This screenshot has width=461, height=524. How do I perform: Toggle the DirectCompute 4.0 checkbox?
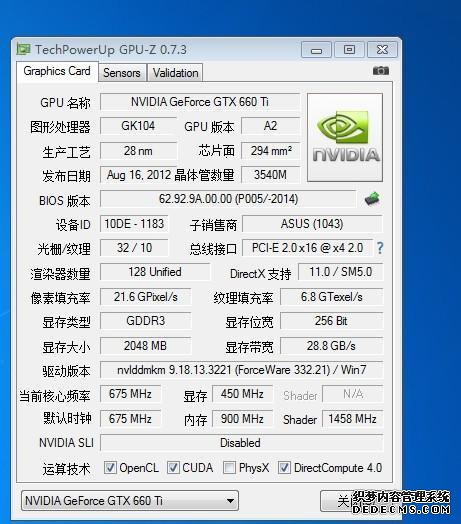pos(284,468)
